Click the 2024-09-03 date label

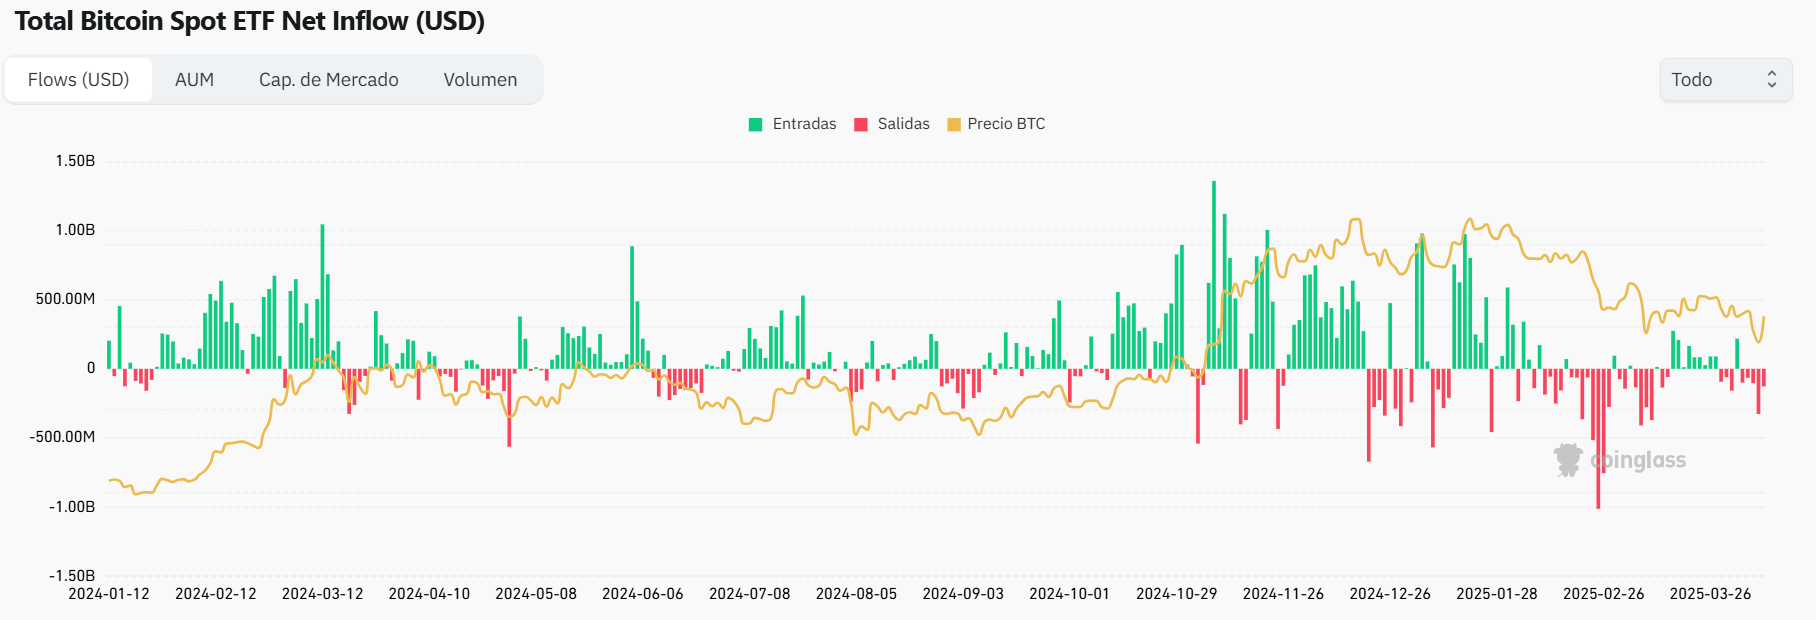coord(963,594)
